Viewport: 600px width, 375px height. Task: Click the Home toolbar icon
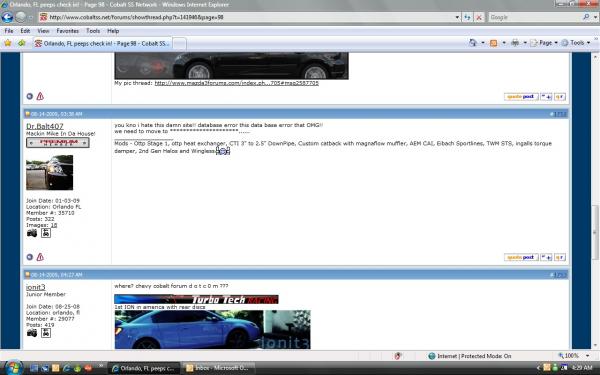point(473,43)
